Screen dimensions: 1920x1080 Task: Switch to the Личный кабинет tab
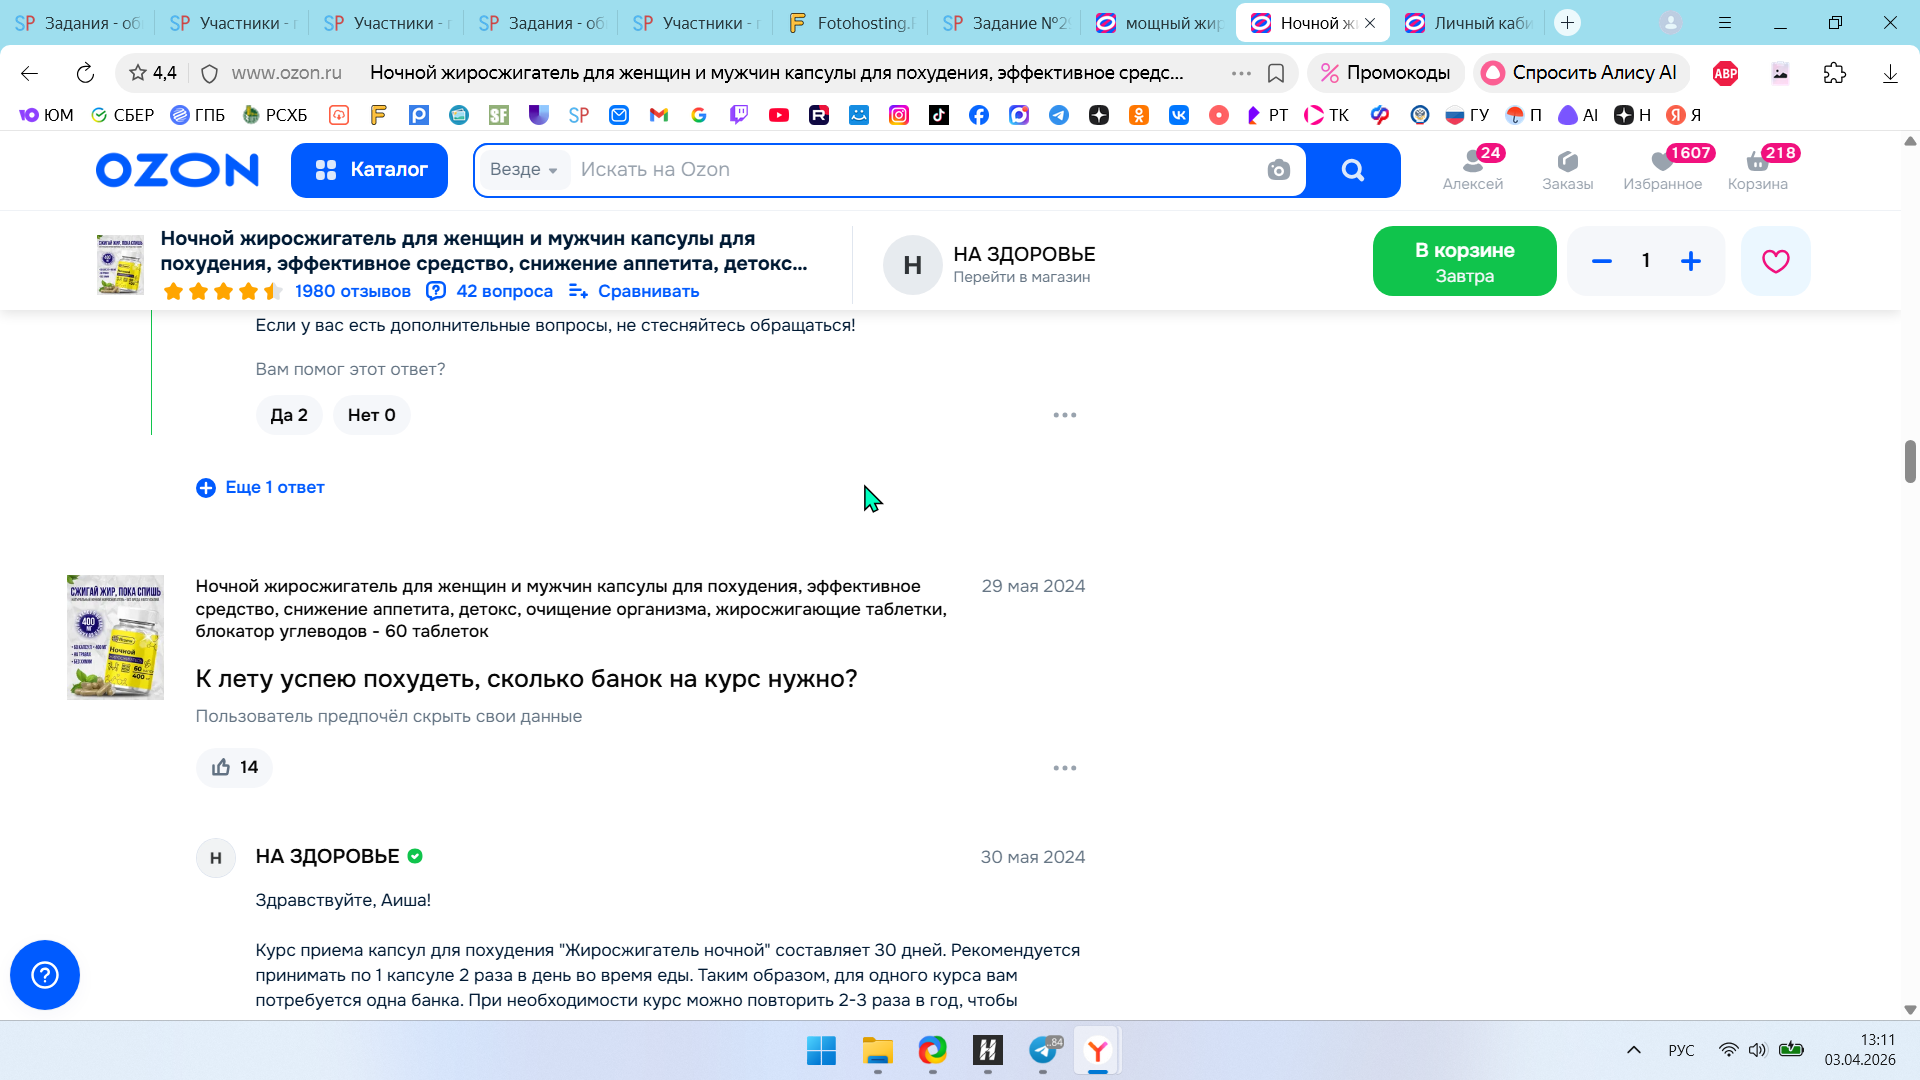(x=1470, y=23)
